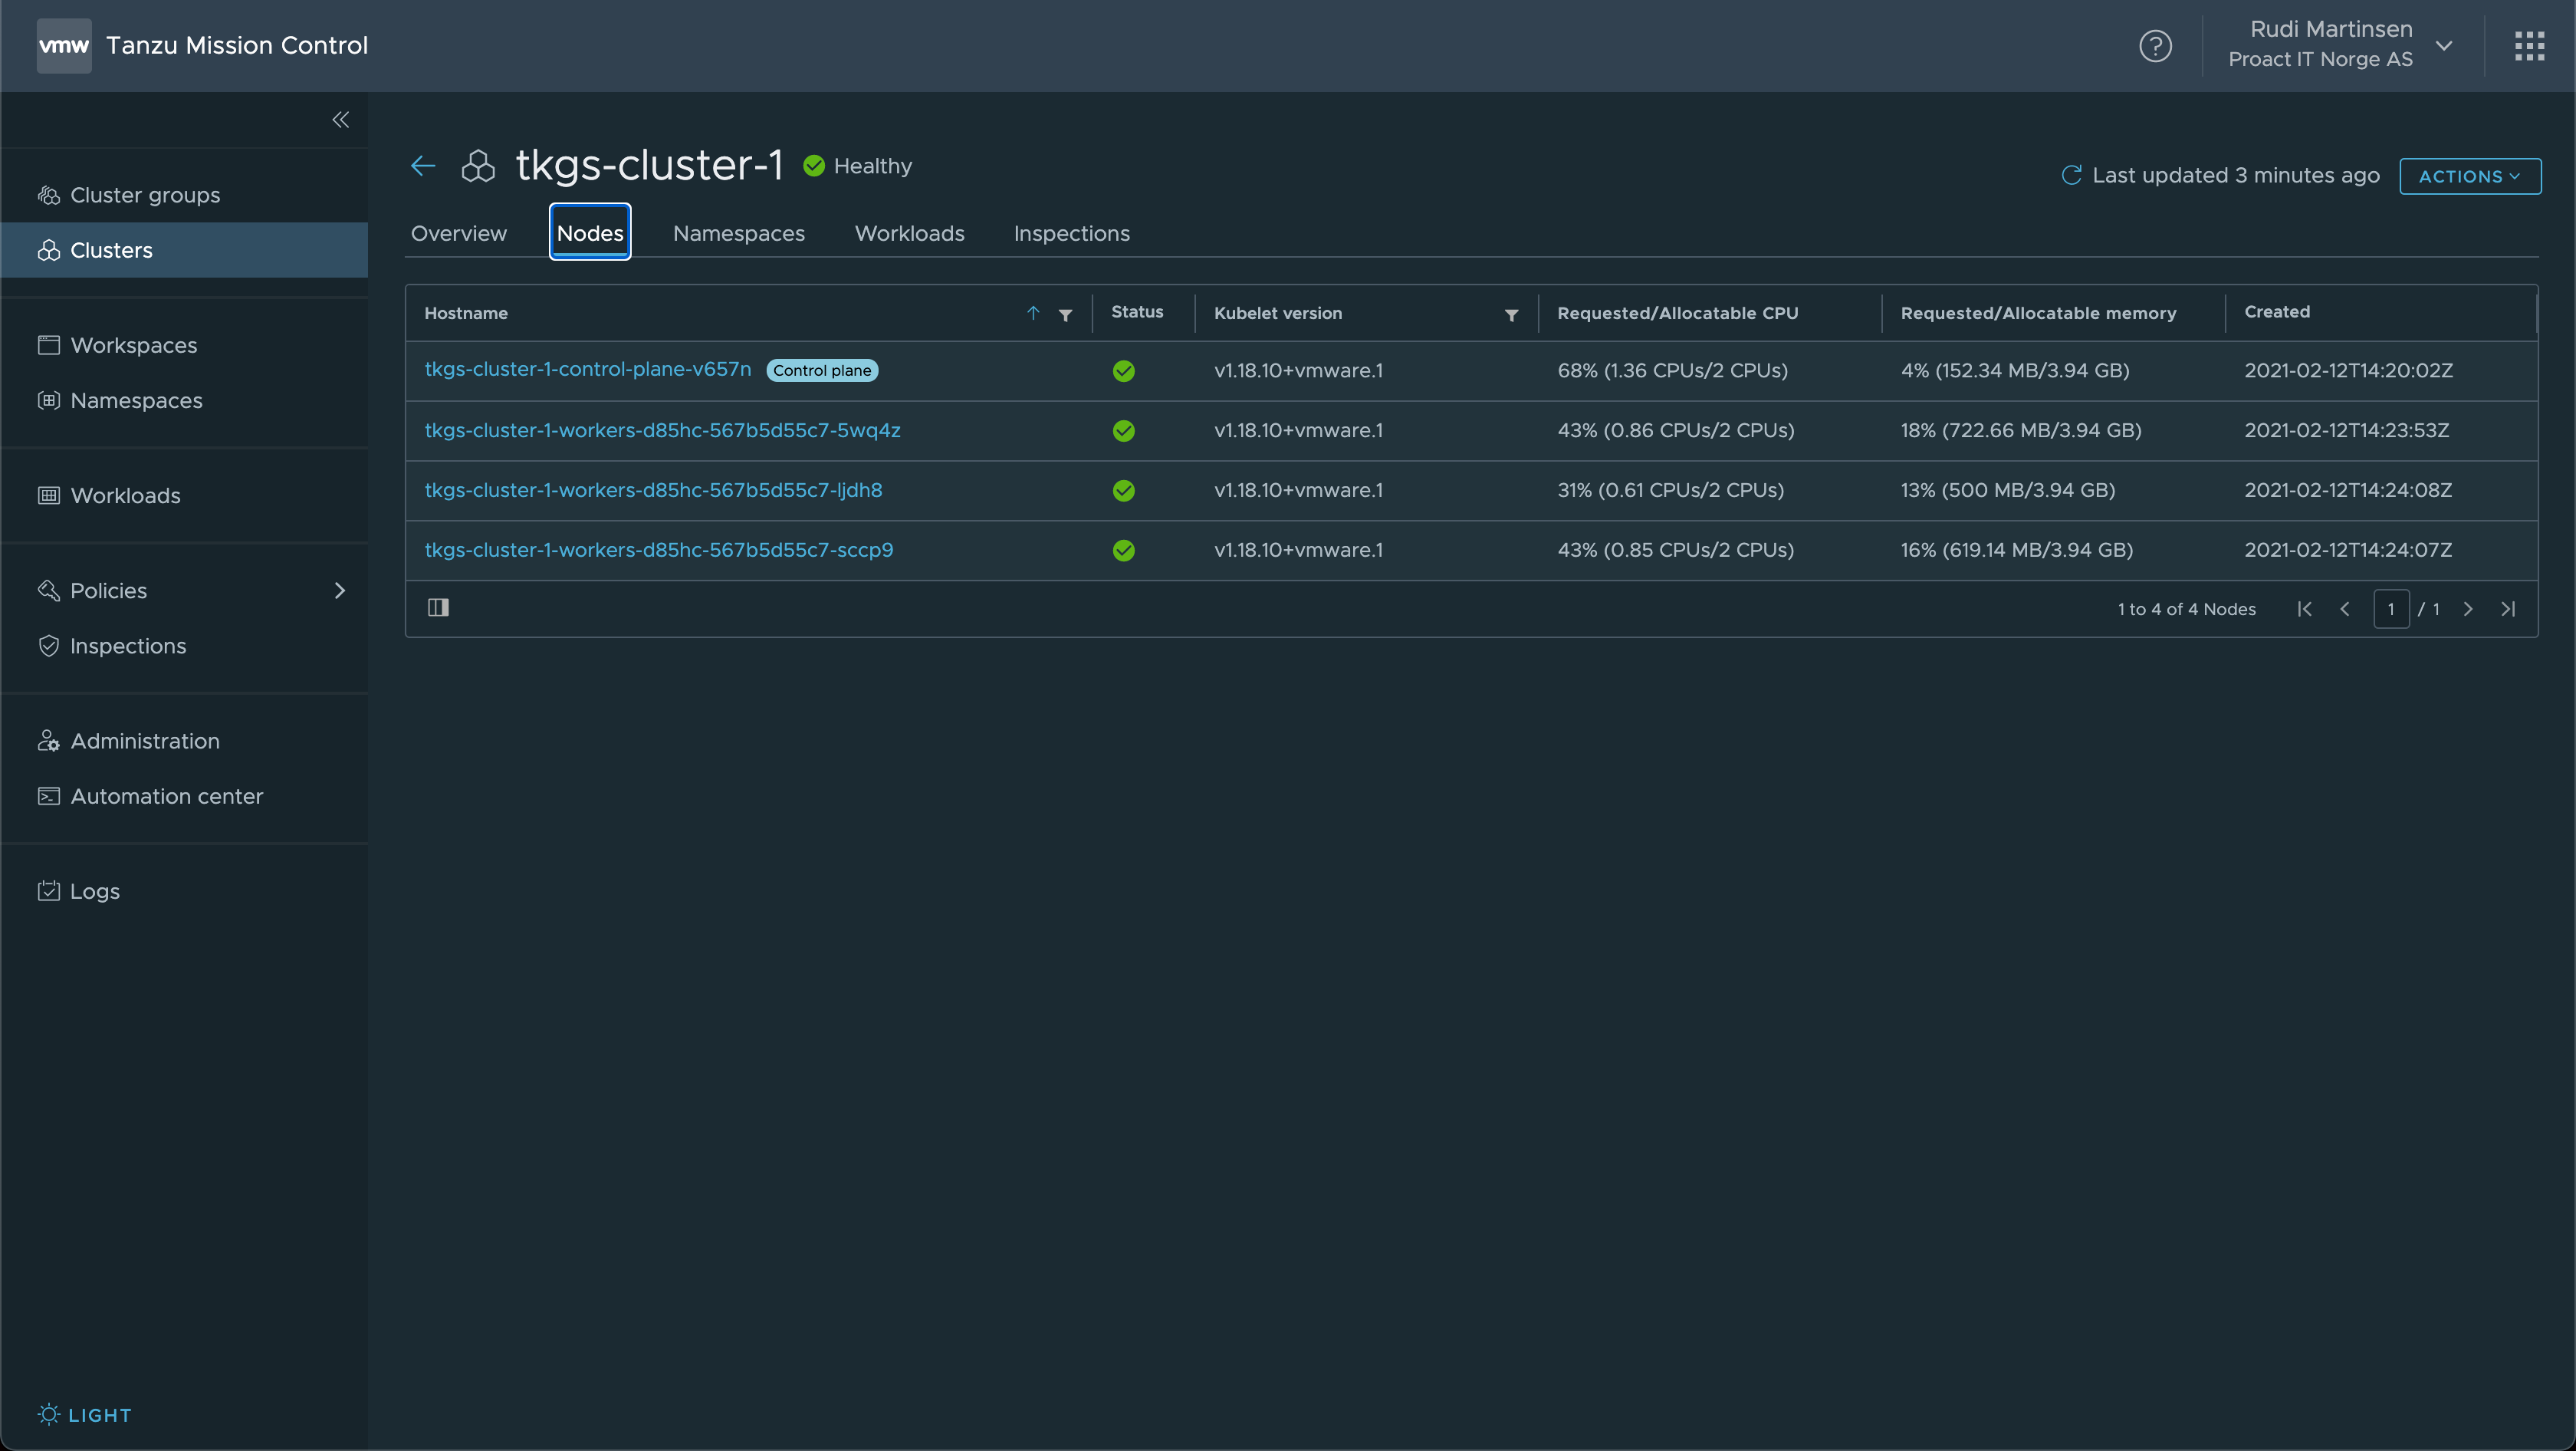Click the tkgs-cluster-1-workers-d85hc-567b5d55c7-ljdh8 link

pos(653,489)
